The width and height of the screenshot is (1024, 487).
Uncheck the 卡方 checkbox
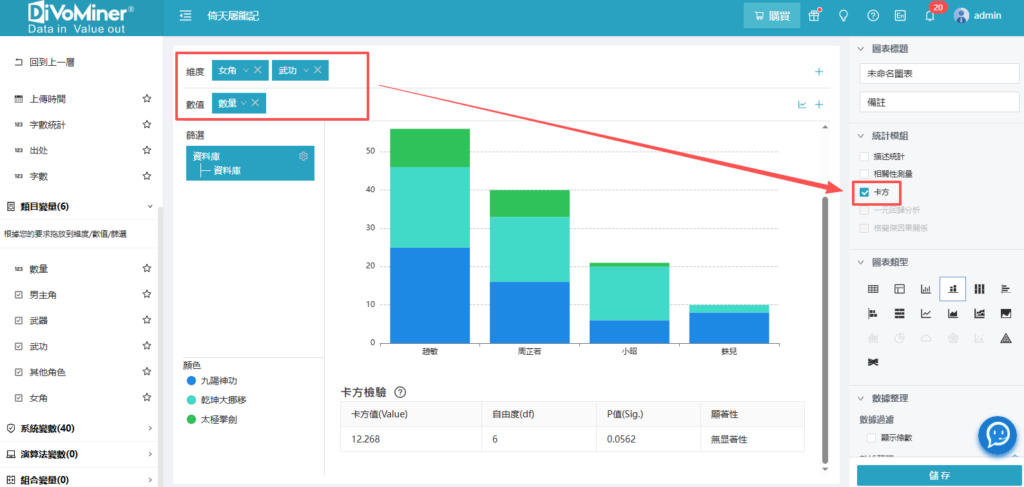864,192
